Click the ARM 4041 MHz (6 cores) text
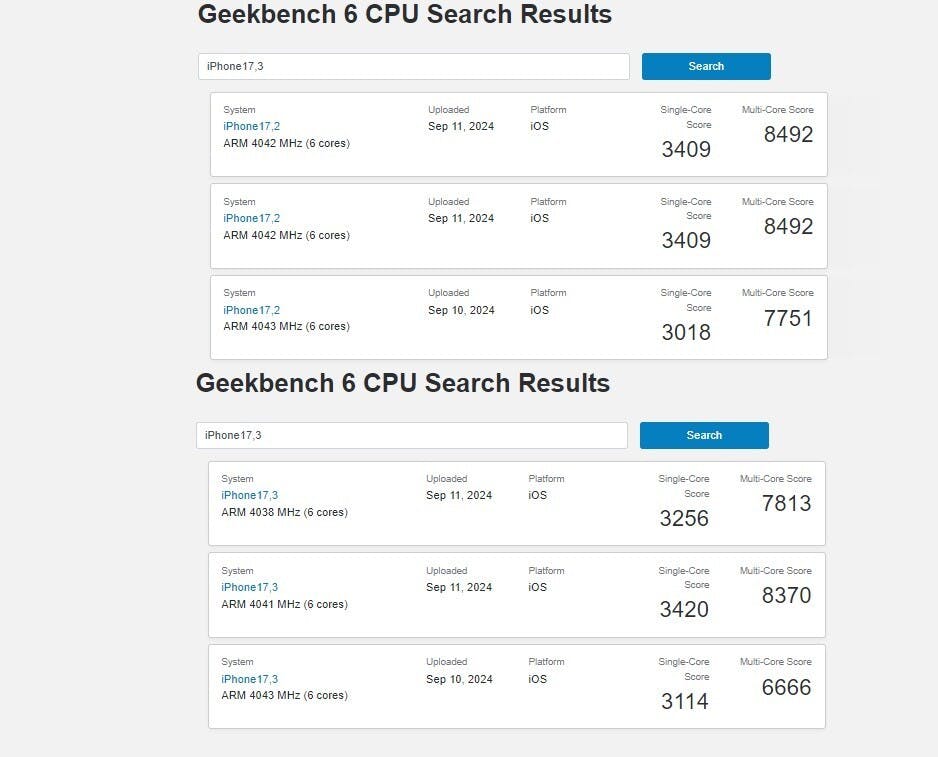The height and width of the screenshot is (757, 938). click(x=284, y=604)
